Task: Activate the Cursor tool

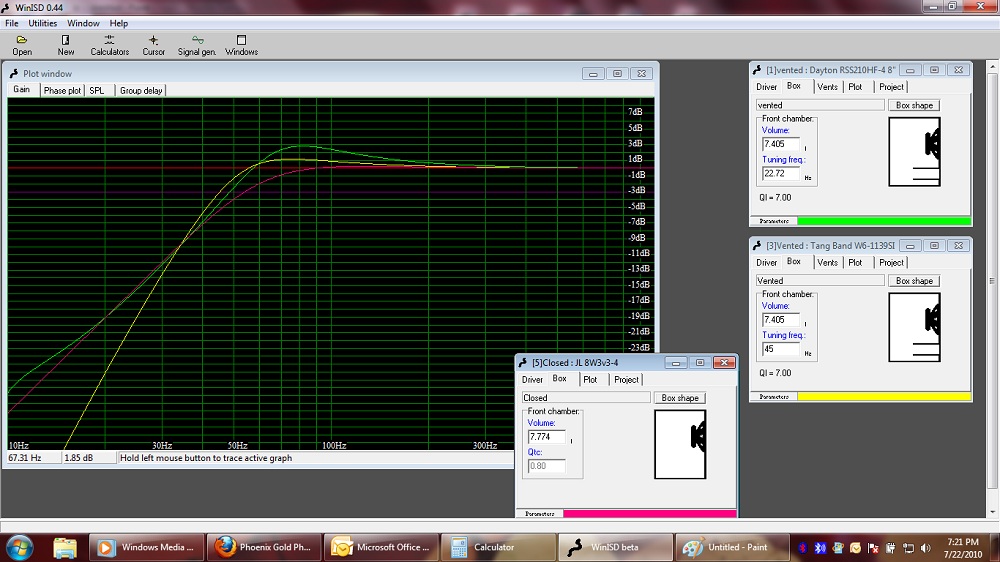Action: [153, 45]
